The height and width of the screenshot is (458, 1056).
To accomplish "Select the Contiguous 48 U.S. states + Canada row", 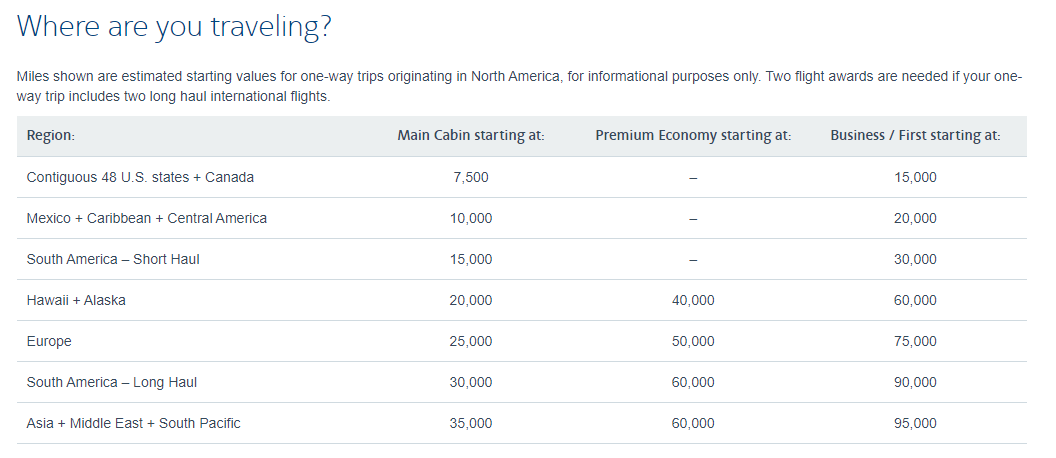I will click(x=522, y=177).
